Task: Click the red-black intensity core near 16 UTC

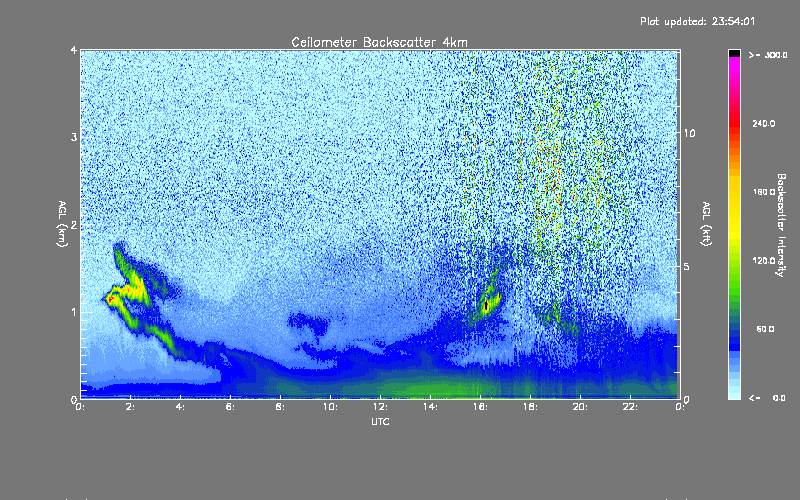Action: 486,305
